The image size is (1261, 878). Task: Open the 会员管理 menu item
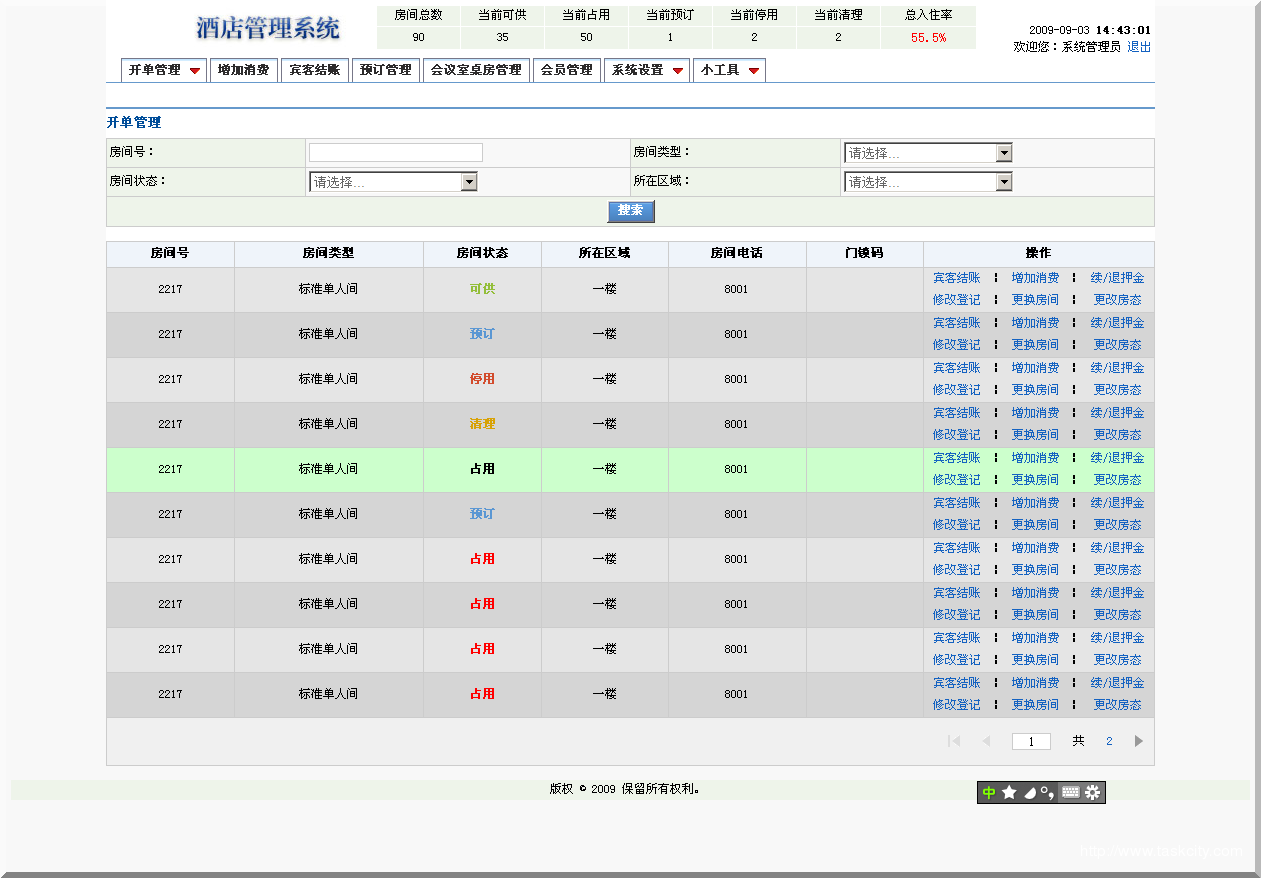[x=566, y=70]
